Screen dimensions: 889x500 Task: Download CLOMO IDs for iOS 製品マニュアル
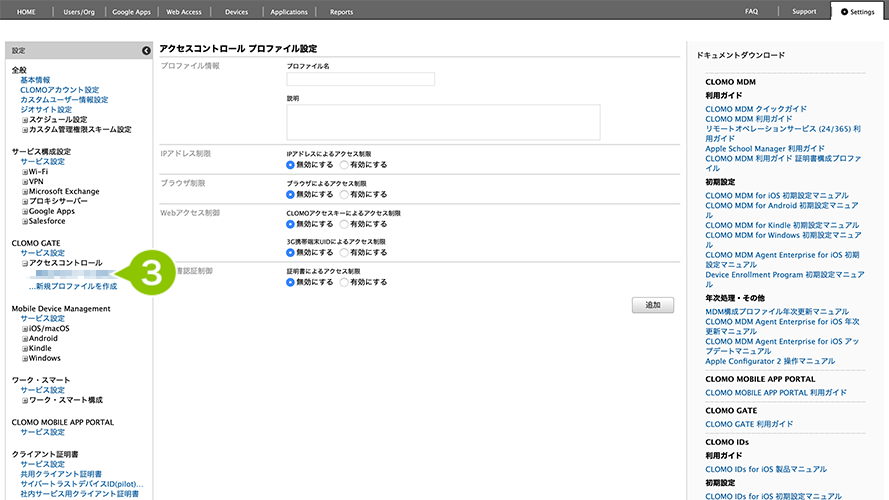(x=766, y=469)
